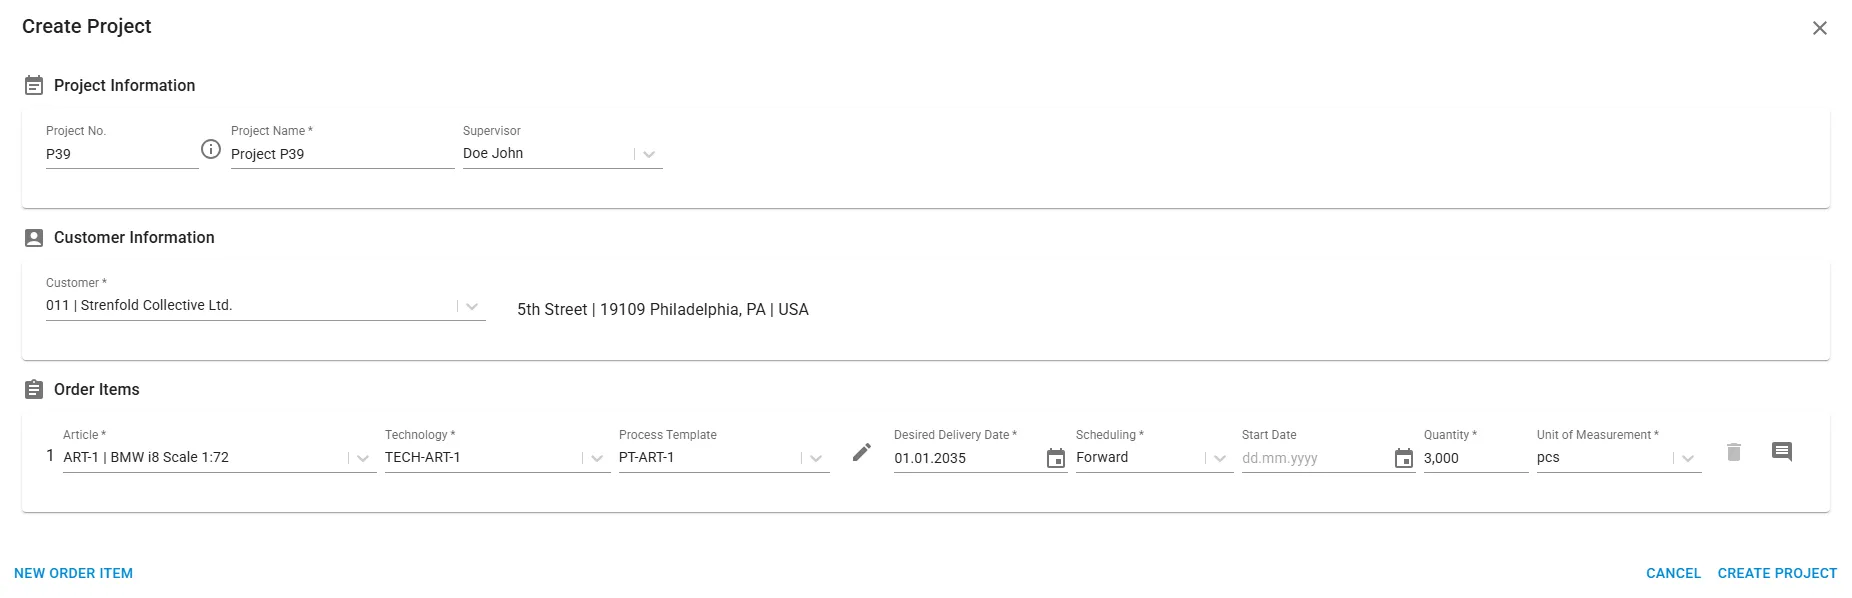Click the Quantity field showing 3,000
The height and width of the screenshot is (598, 1852).
tap(1475, 458)
